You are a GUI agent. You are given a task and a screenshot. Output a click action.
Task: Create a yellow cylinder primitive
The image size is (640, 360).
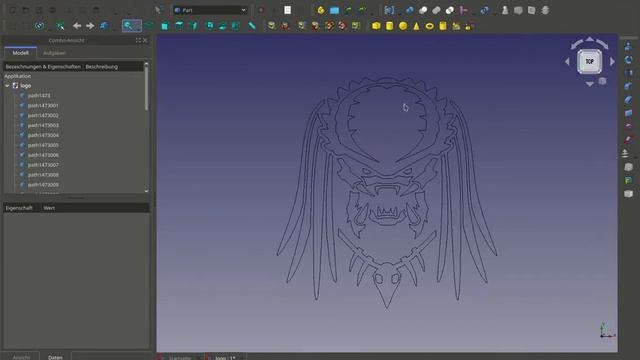coord(389,26)
